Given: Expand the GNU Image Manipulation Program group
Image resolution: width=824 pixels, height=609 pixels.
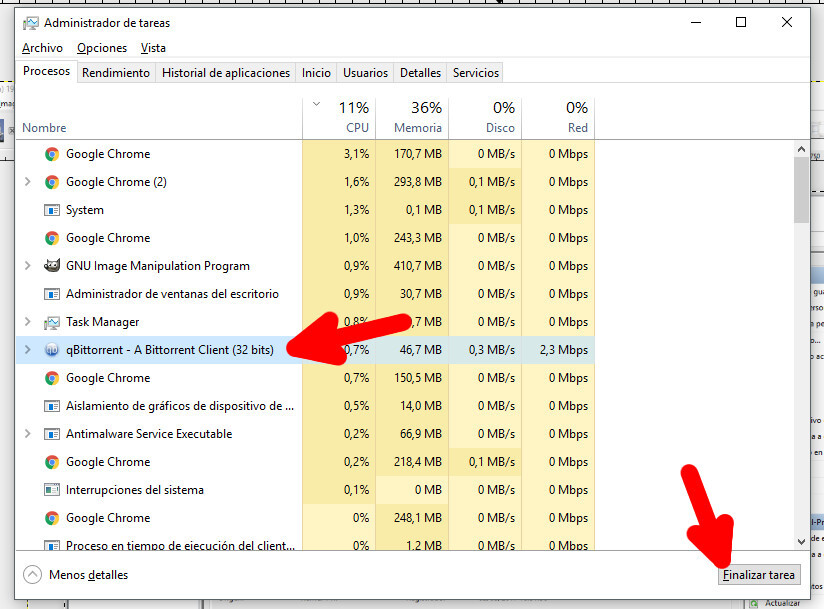Looking at the screenshot, I should tap(28, 266).
